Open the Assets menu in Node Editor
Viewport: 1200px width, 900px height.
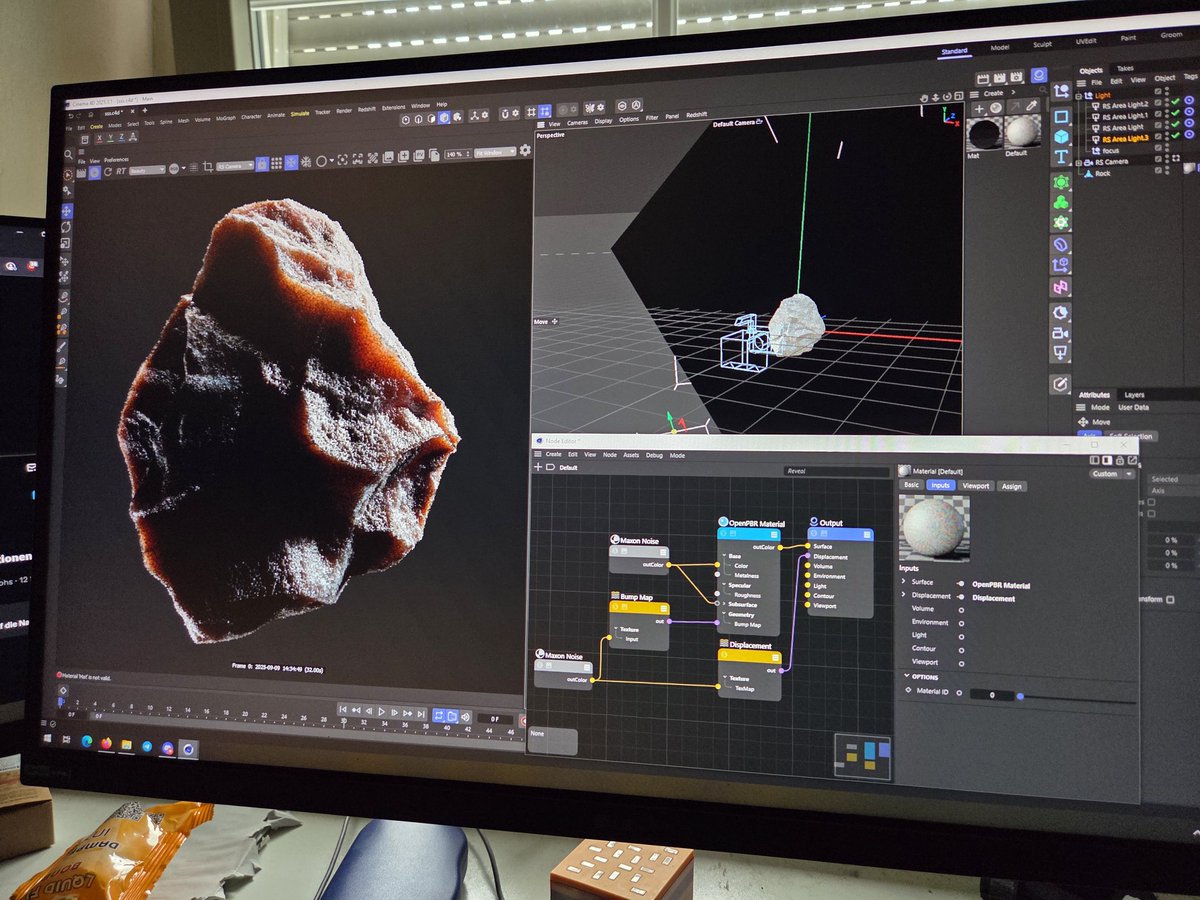631,455
